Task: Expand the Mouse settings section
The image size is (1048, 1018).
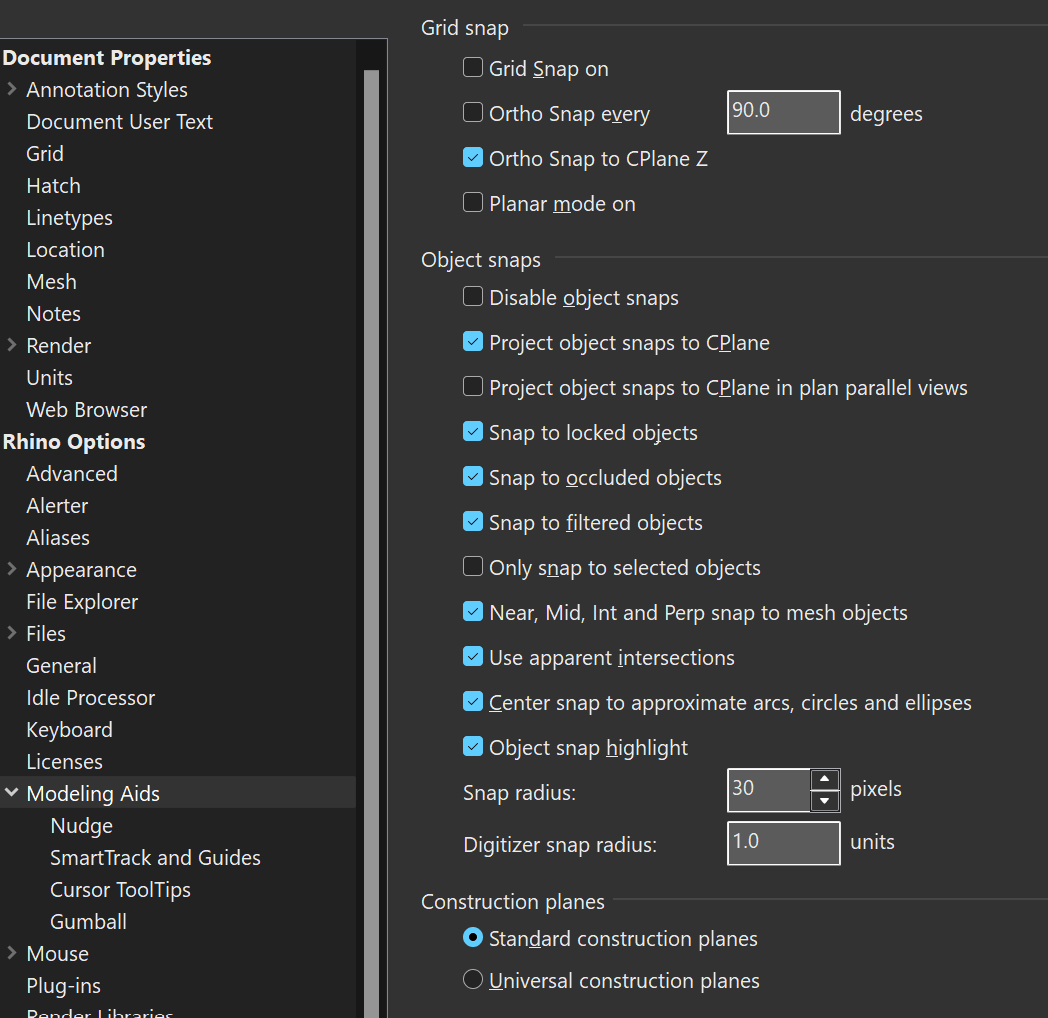Action: (10, 953)
